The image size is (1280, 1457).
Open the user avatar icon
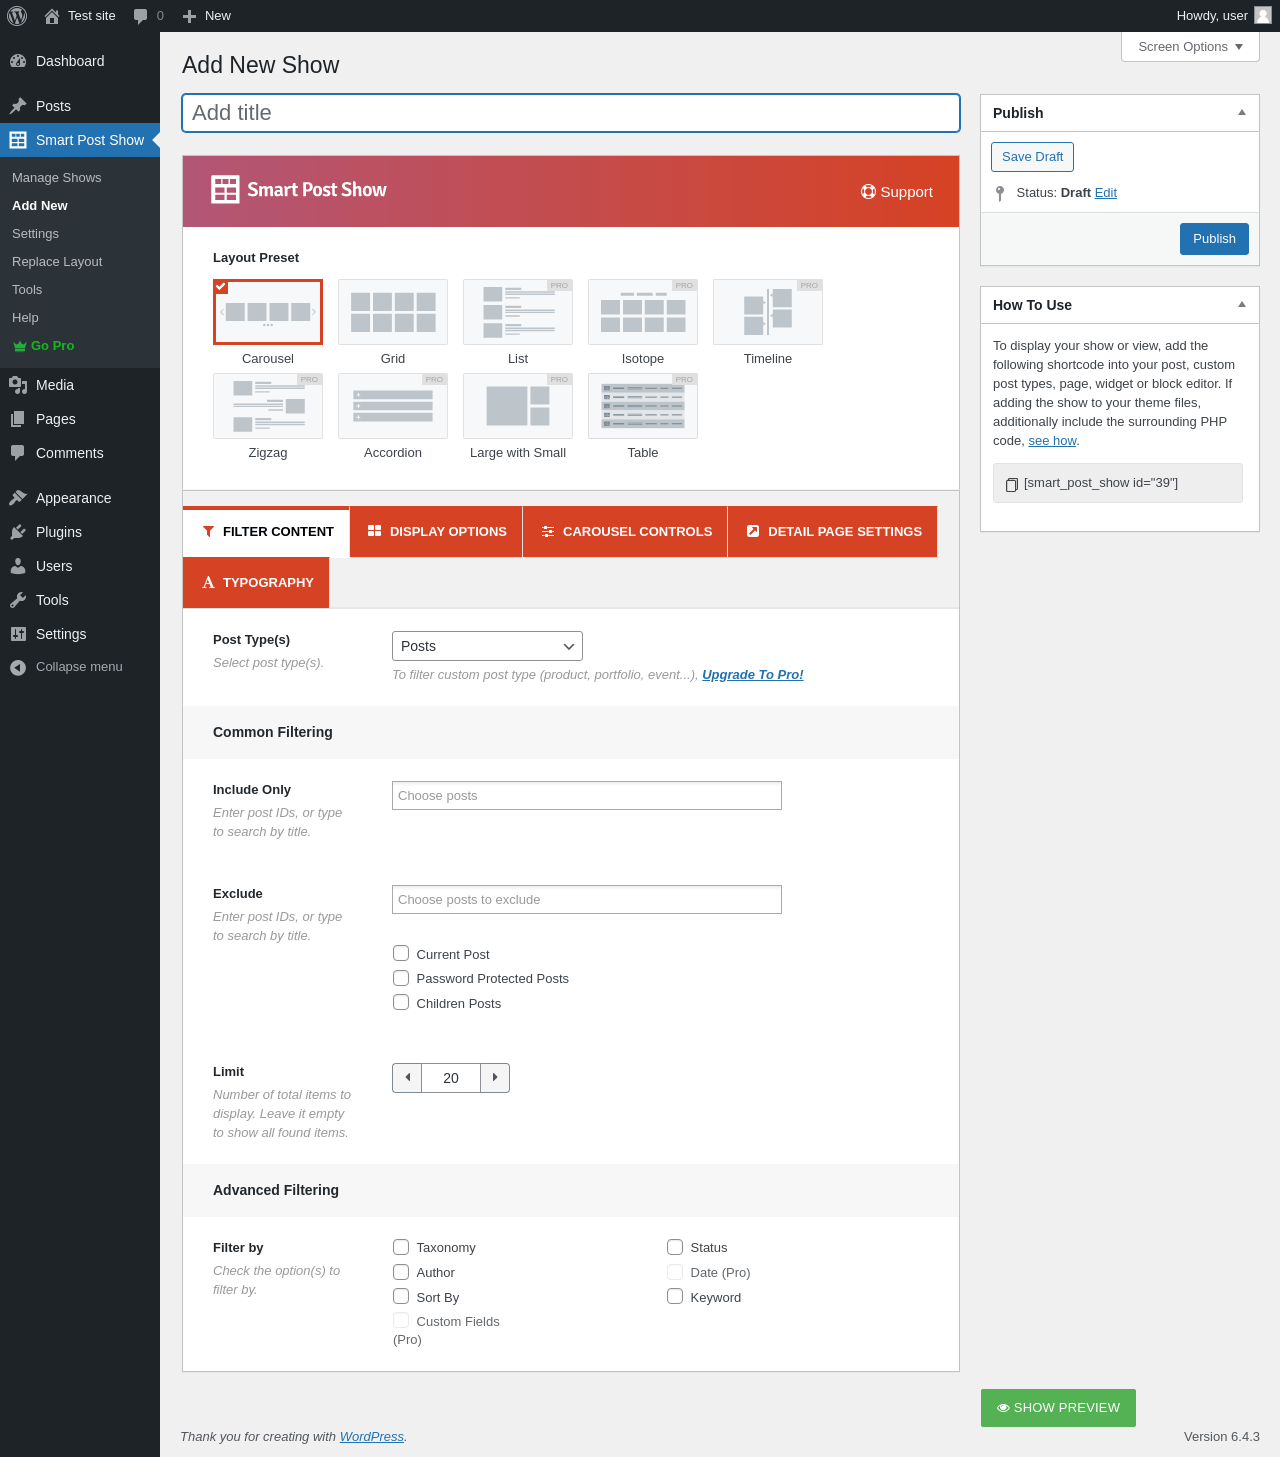click(1263, 15)
